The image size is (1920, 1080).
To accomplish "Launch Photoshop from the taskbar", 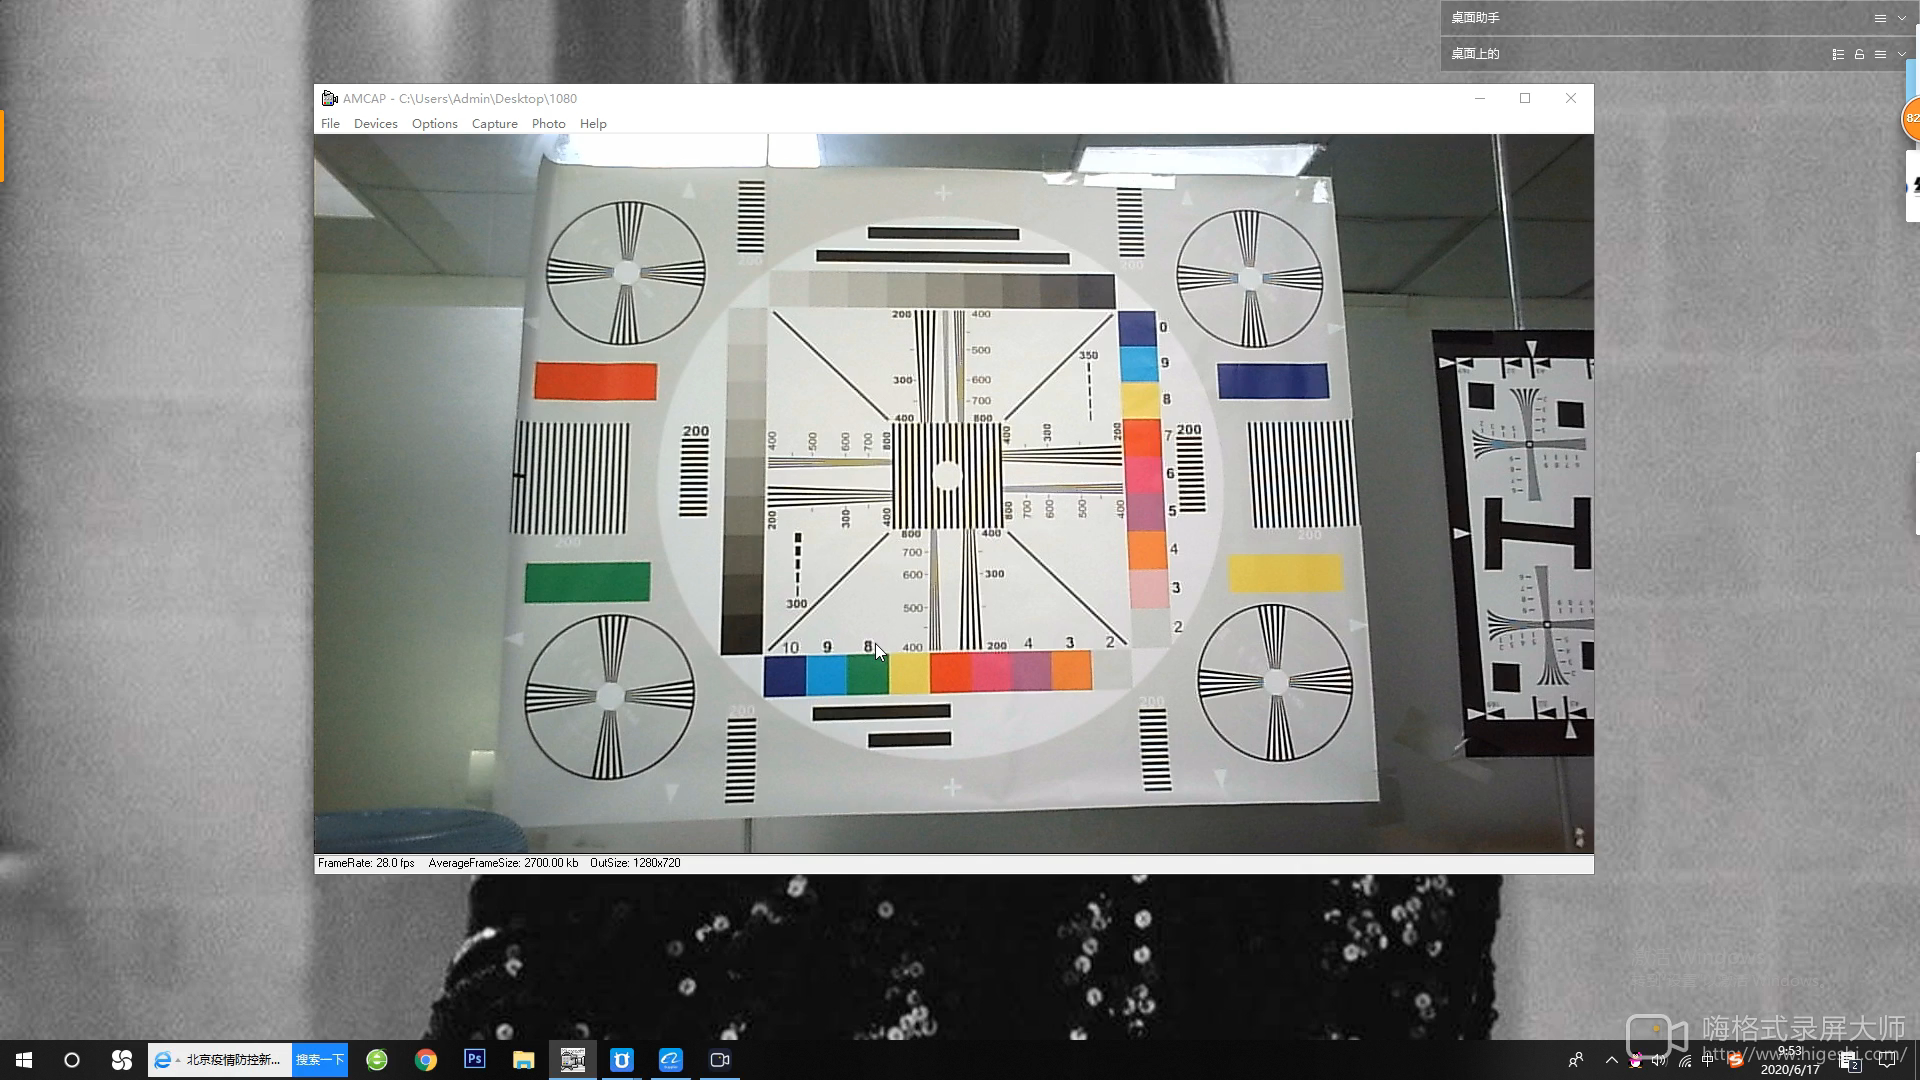I will (475, 1060).
